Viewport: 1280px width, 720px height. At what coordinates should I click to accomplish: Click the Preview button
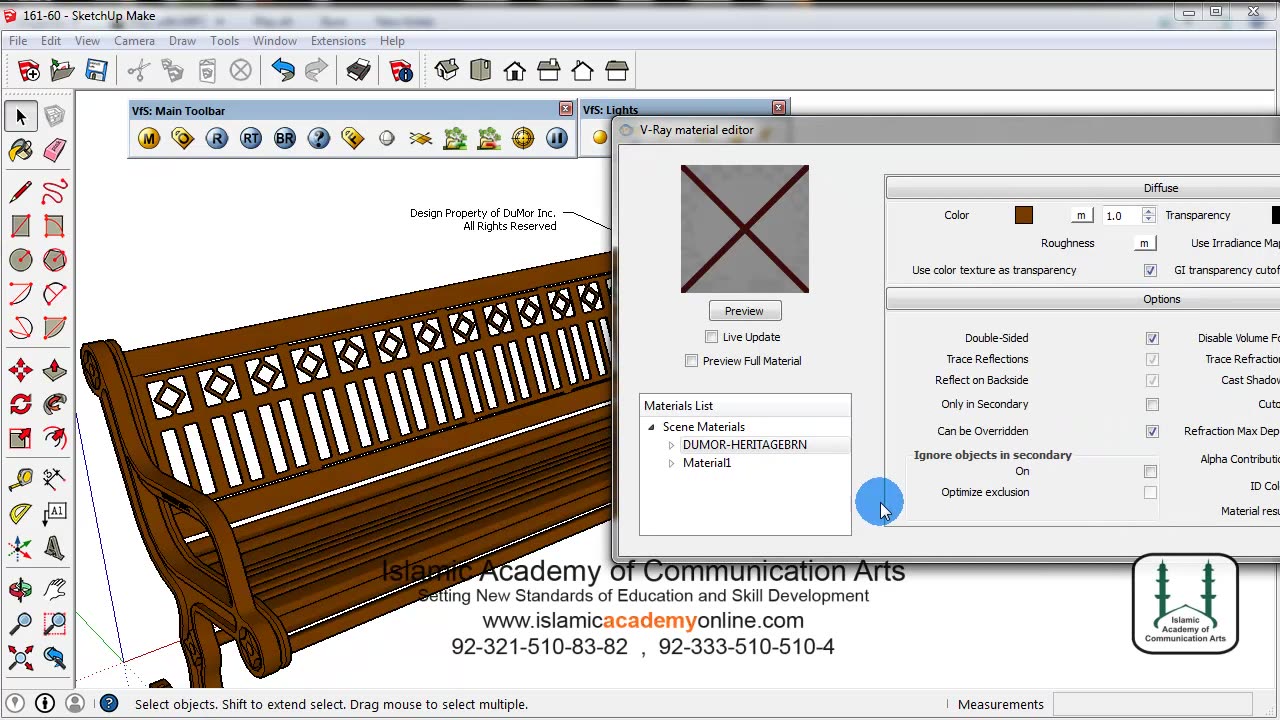[x=744, y=311]
